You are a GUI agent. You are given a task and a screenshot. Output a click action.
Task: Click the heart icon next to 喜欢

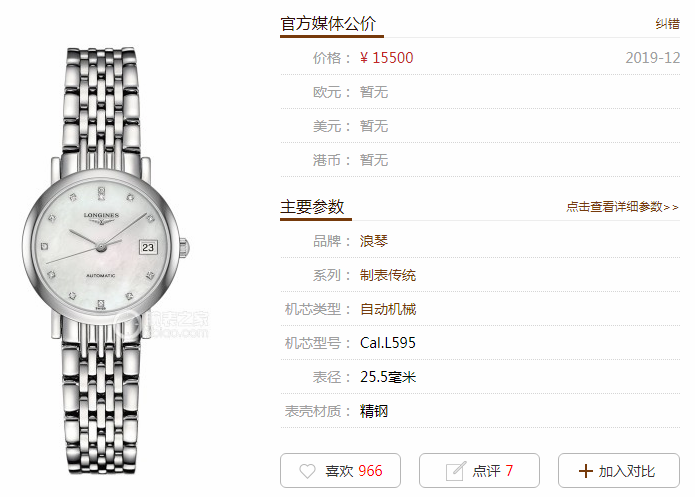pyautogui.click(x=307, y=471)
